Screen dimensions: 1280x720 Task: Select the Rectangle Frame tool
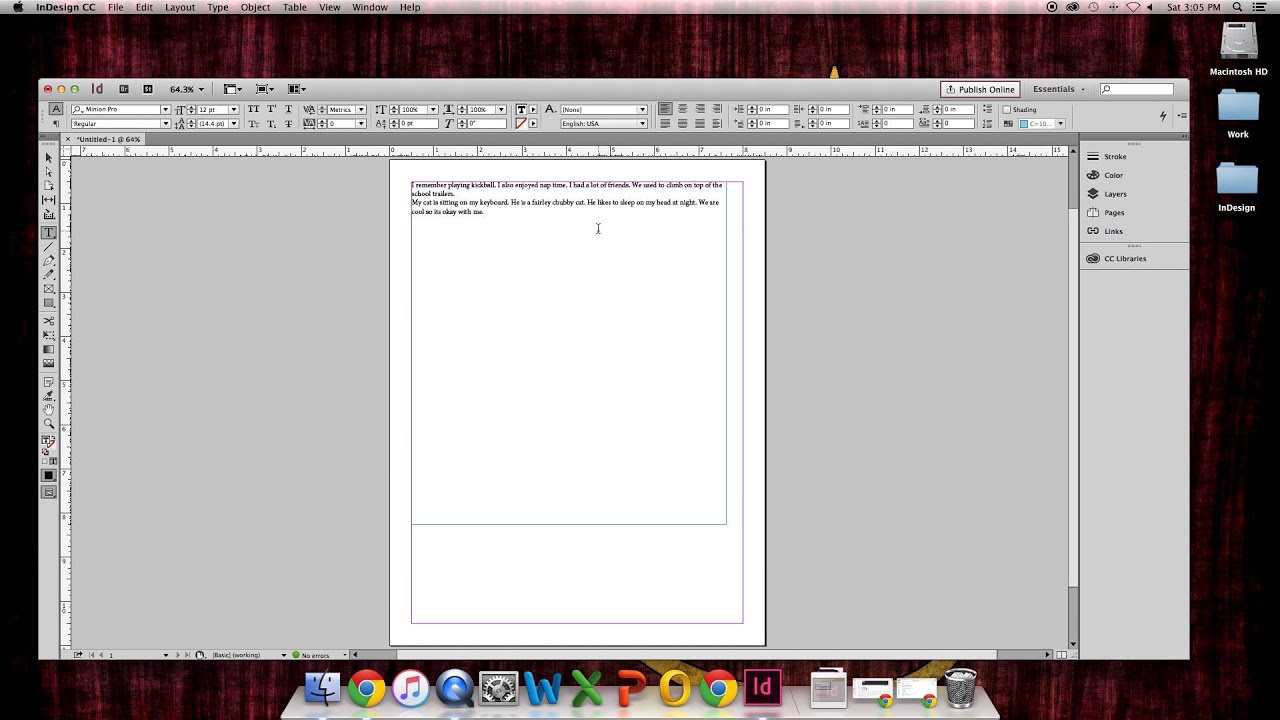pos(48,289)
